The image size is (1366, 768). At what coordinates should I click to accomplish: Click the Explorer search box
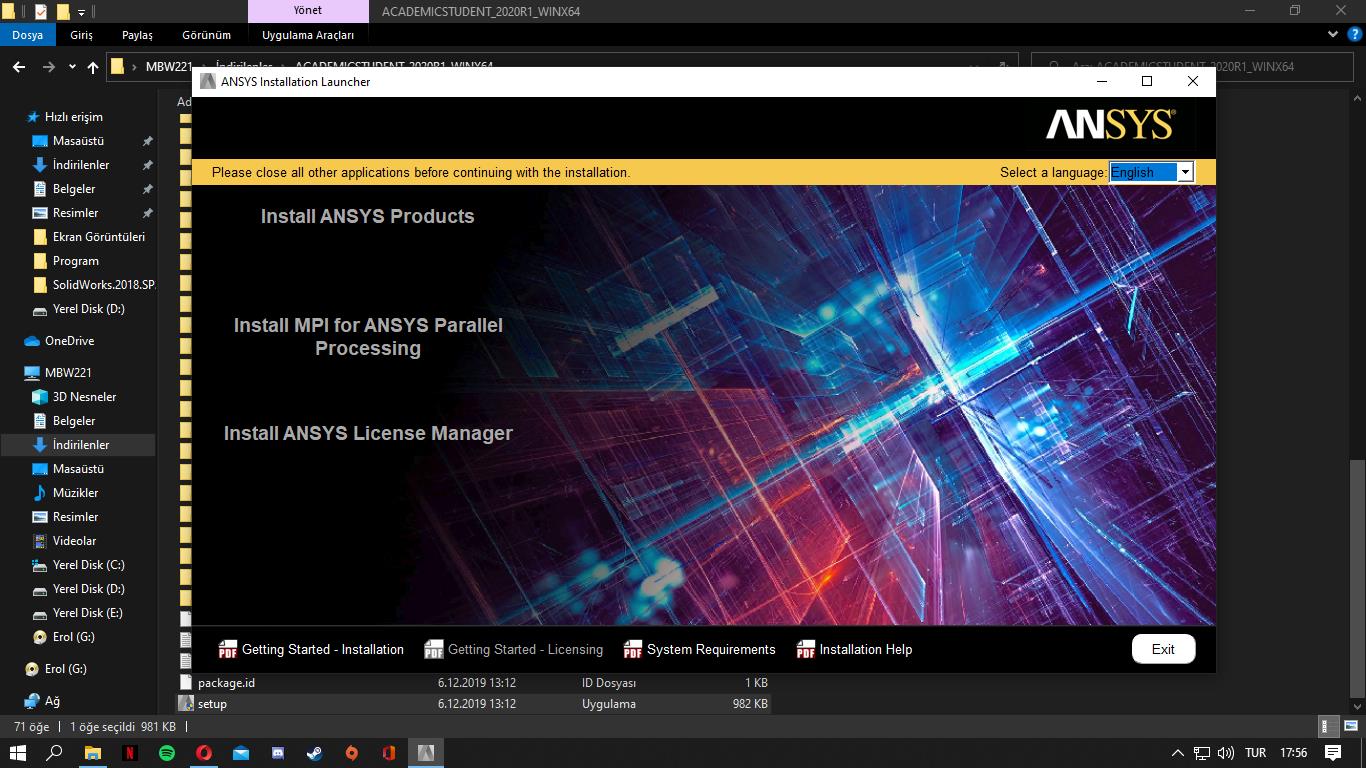1190,66
